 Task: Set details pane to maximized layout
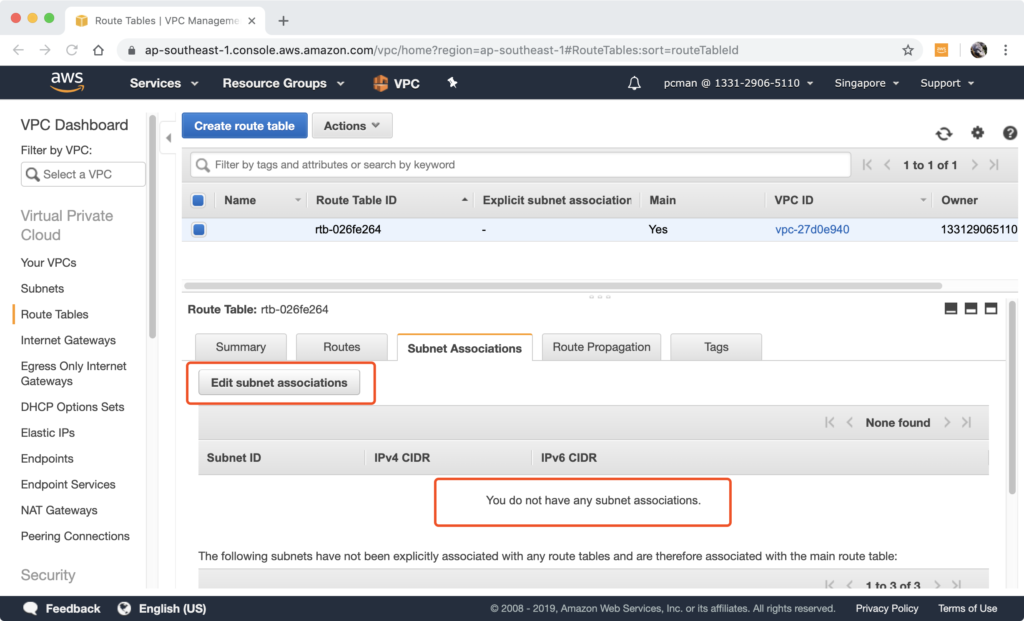(x=991, y=308)
